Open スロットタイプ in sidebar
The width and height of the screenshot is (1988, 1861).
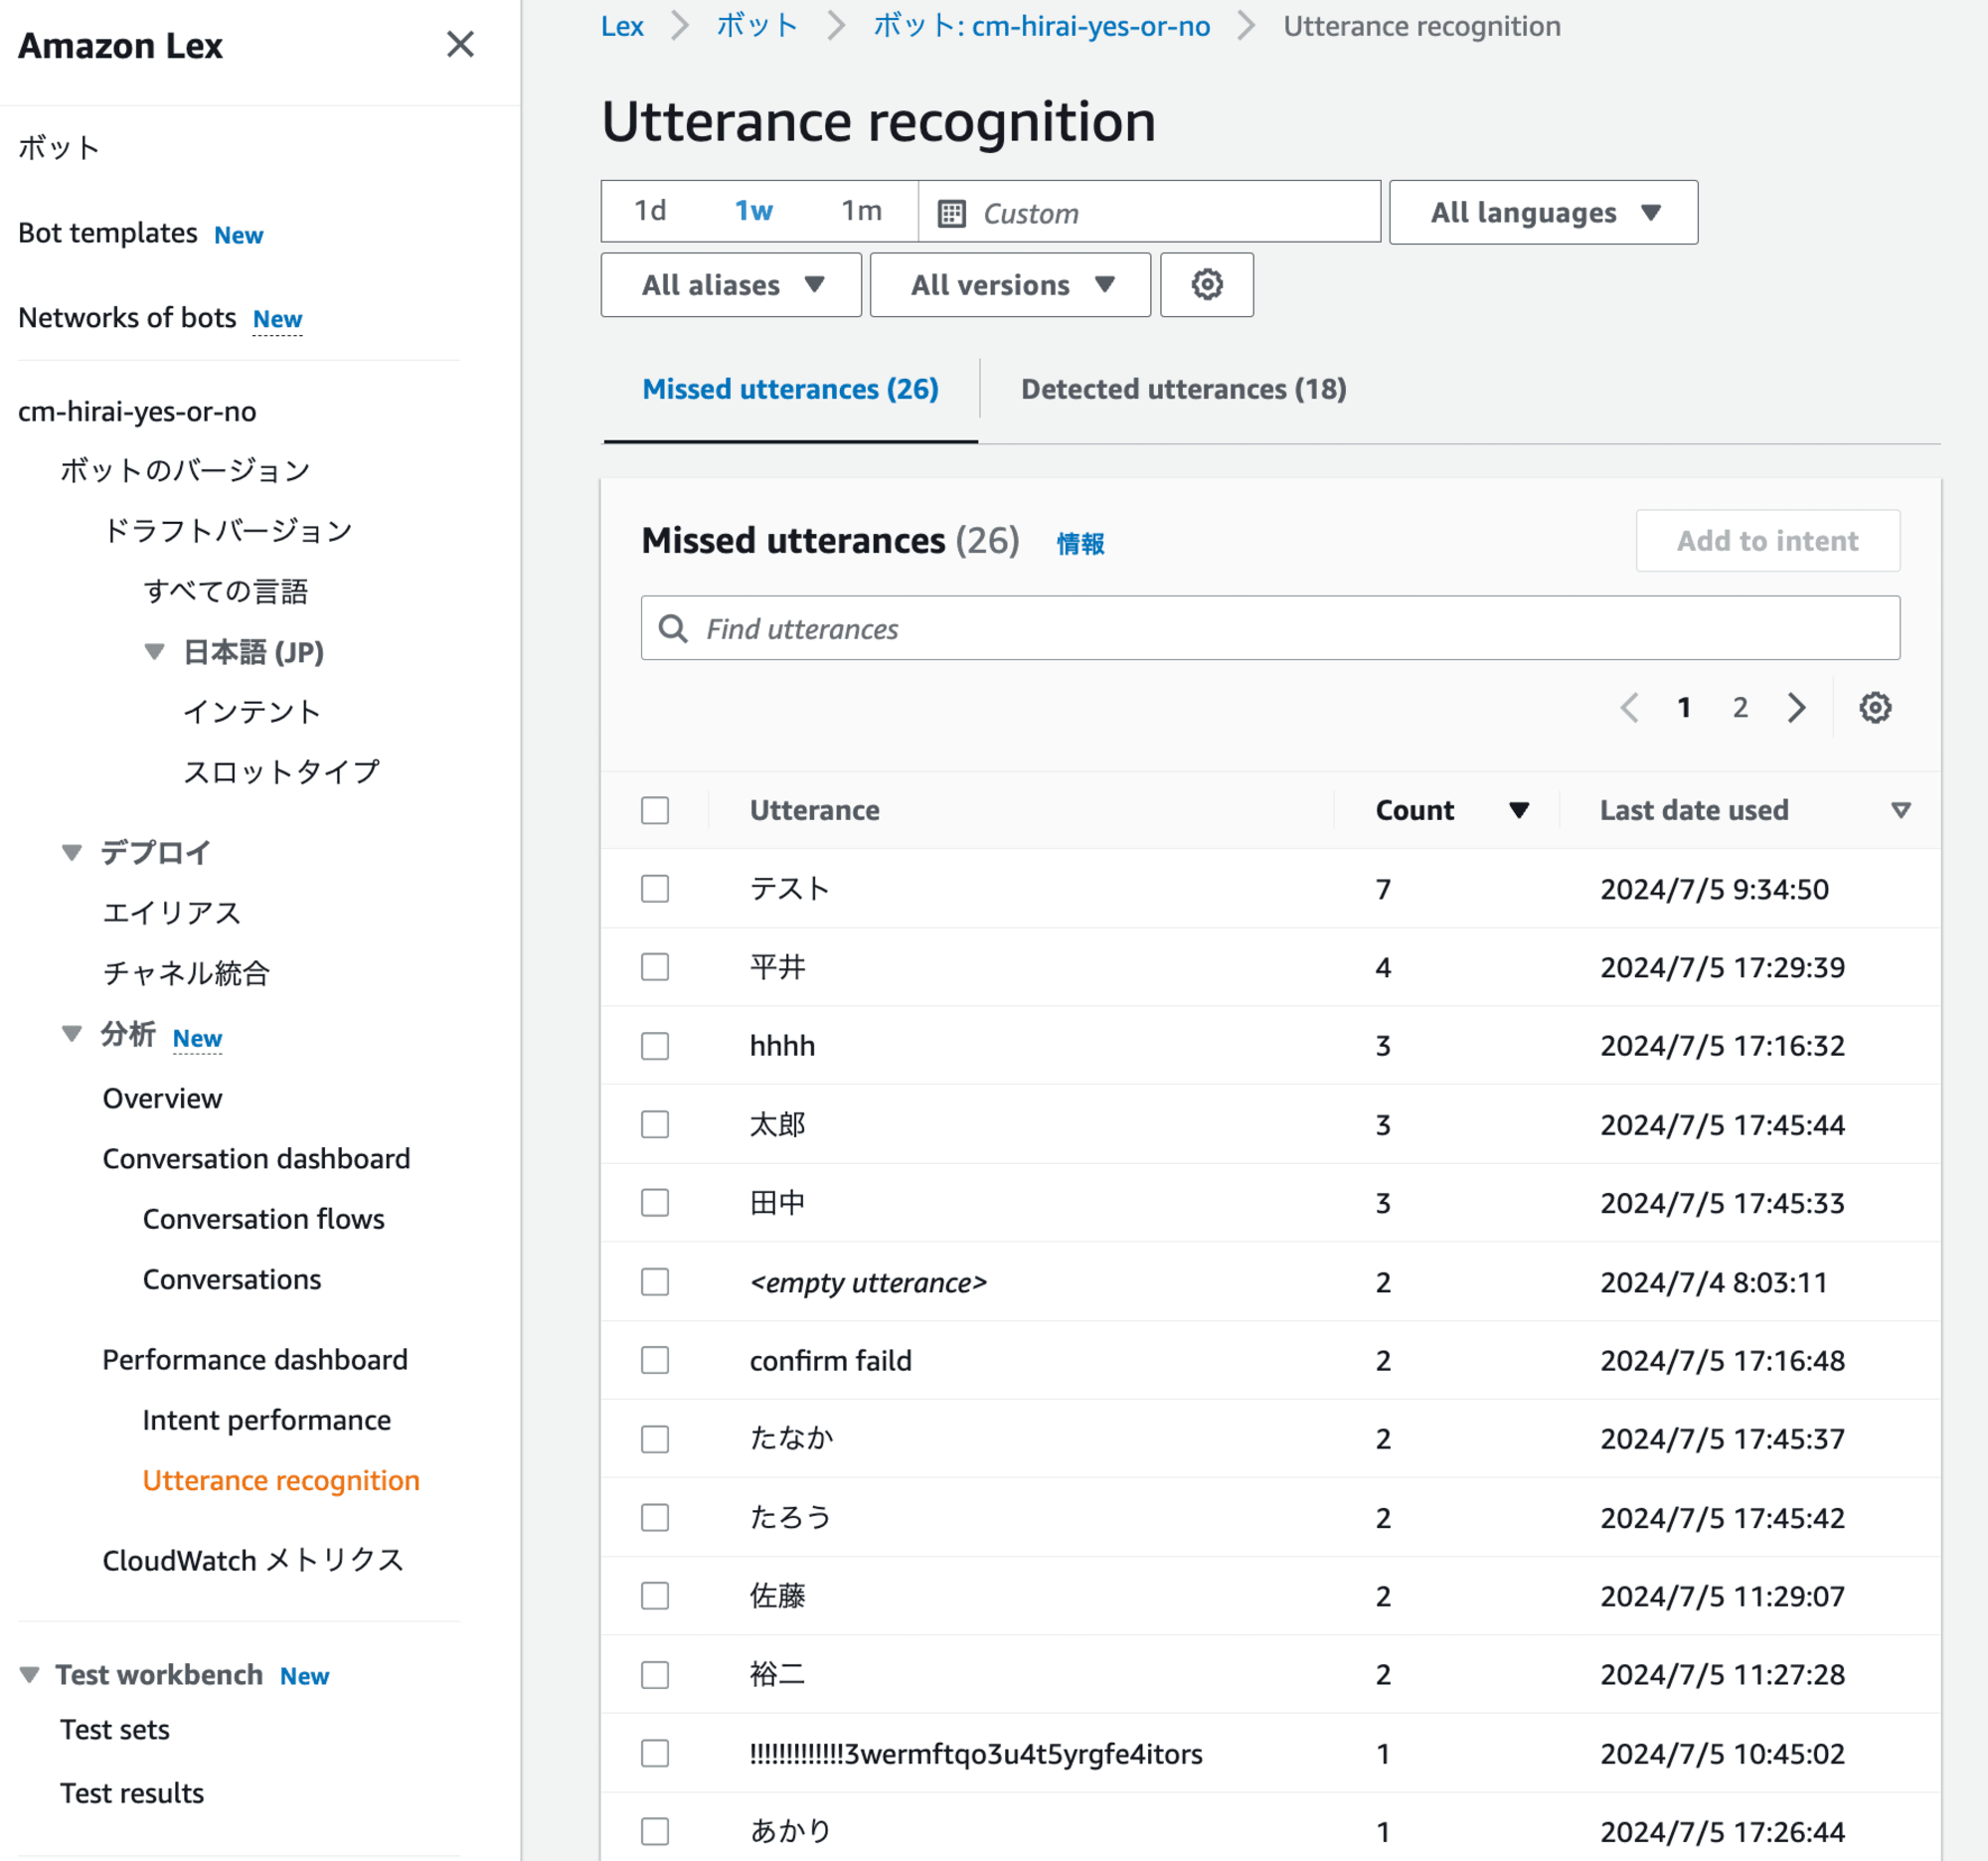(x=282, y=772)
